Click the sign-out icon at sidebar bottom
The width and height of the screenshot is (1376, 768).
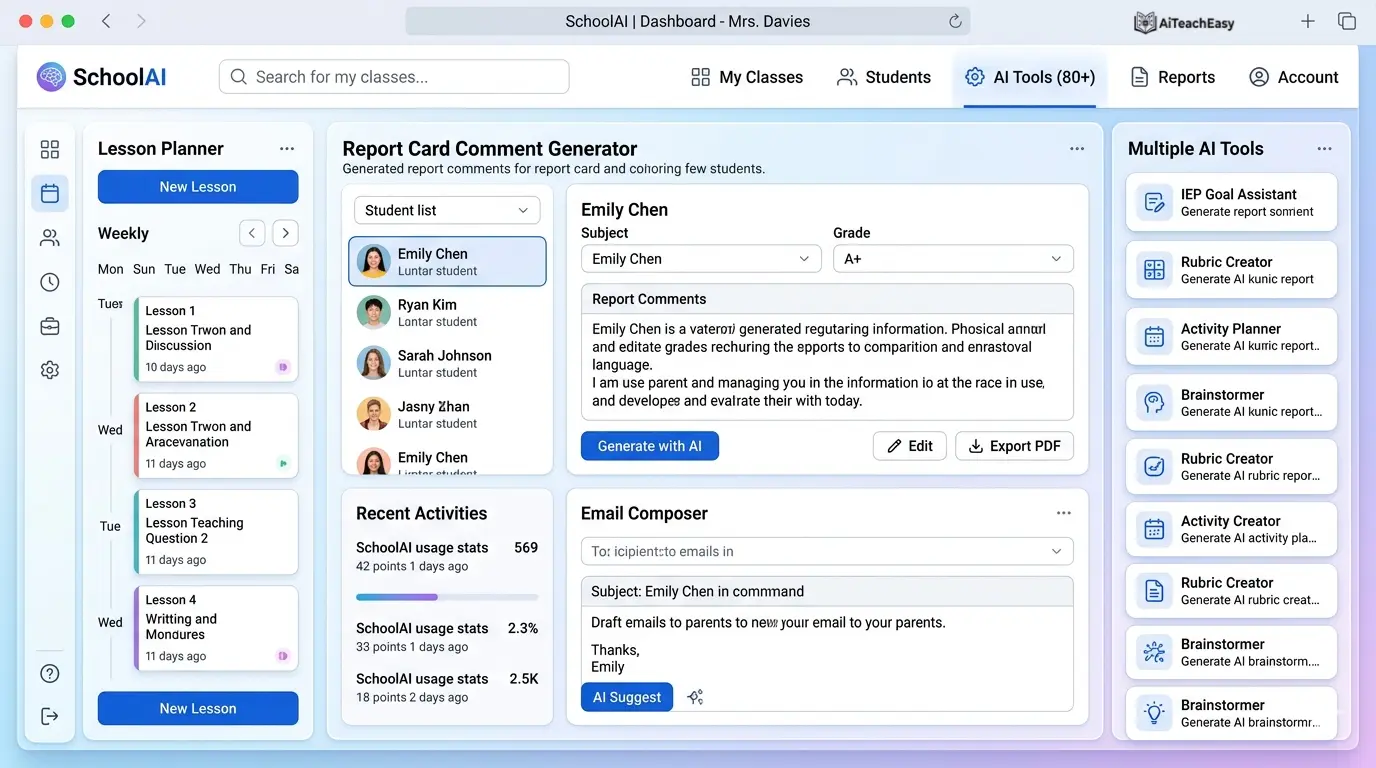50,715
